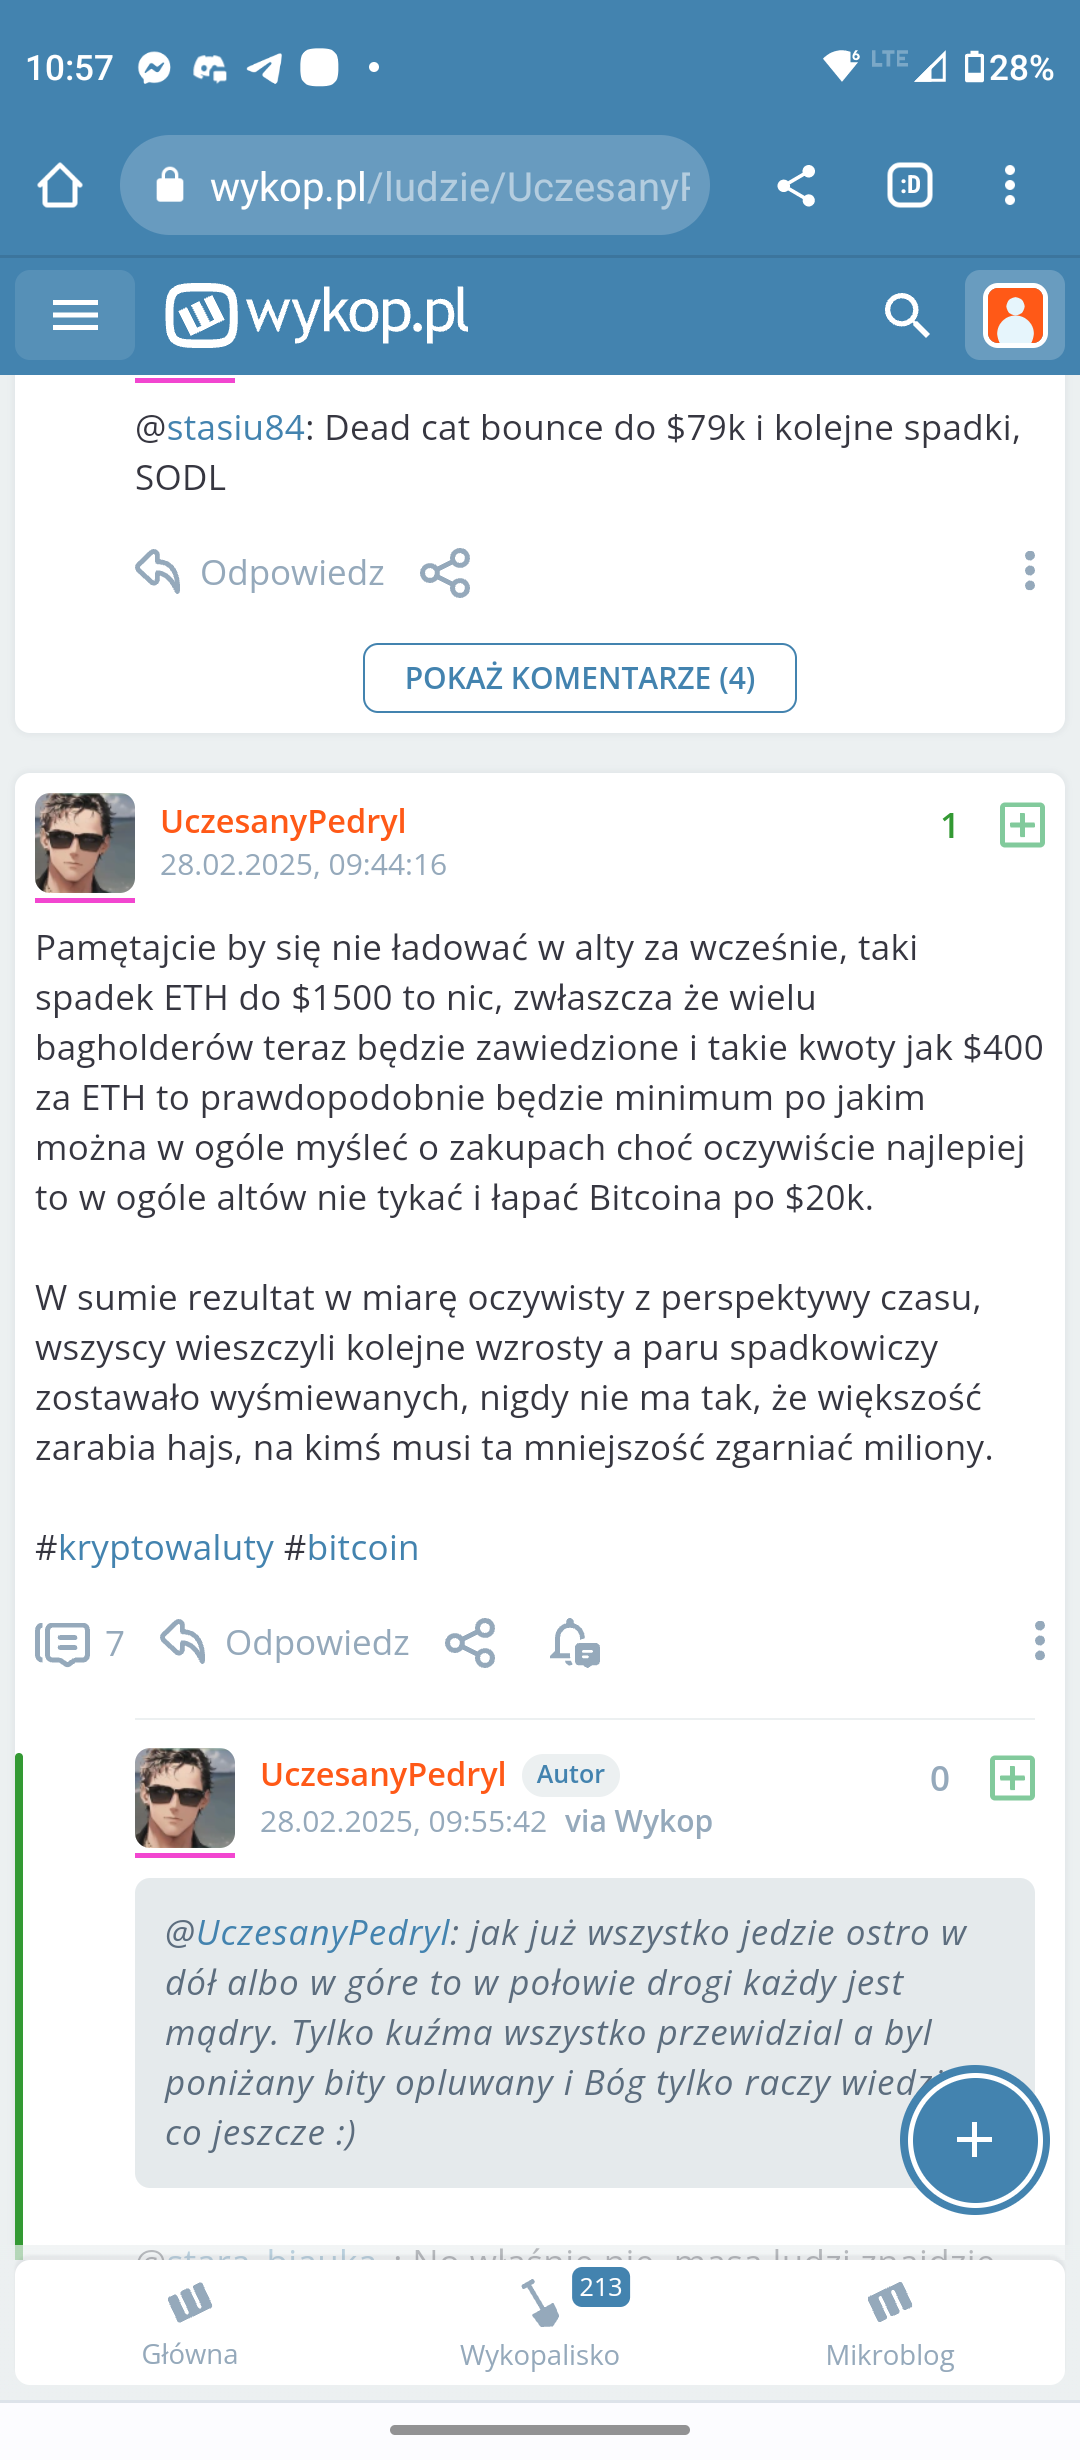This screenshot has width=1080, height=2460.
Task: Upvote the Autor comment from 09:55:42
Action: click(1012, 1778)
